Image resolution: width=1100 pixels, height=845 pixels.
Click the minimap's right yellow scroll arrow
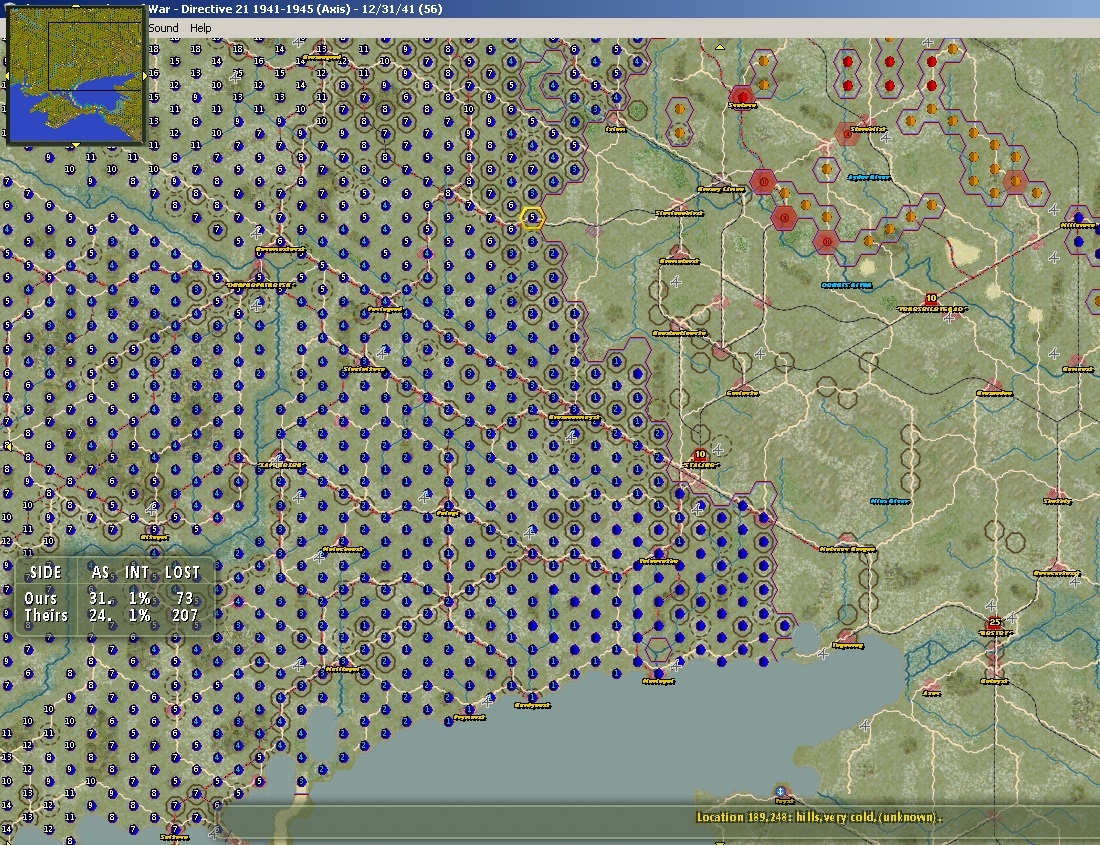pos(145,75)
